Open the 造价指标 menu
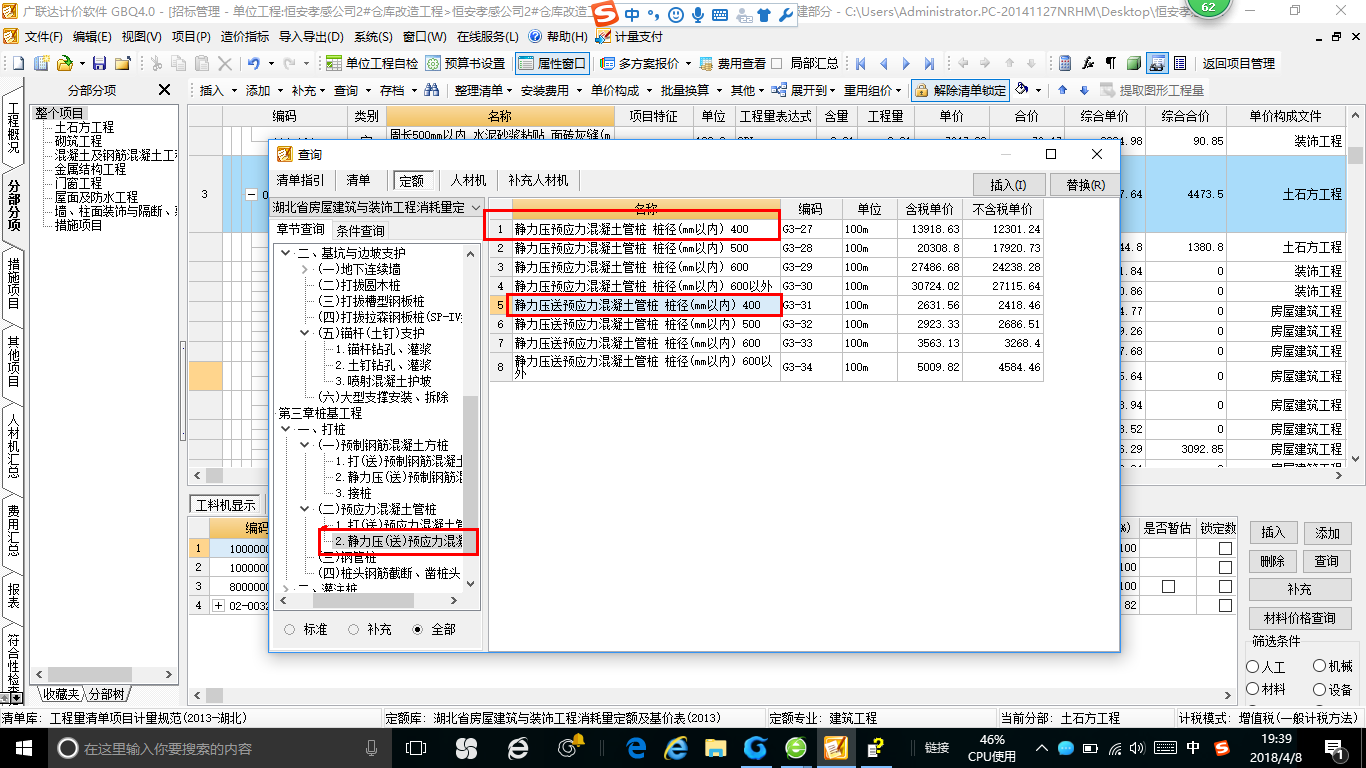The width and height of the screenshot is (1366, 768). pos(243,37)
